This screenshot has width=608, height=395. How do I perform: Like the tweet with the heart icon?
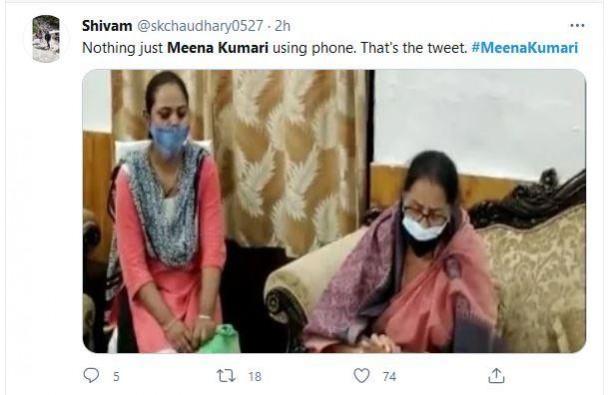click(x=361, y=375)
